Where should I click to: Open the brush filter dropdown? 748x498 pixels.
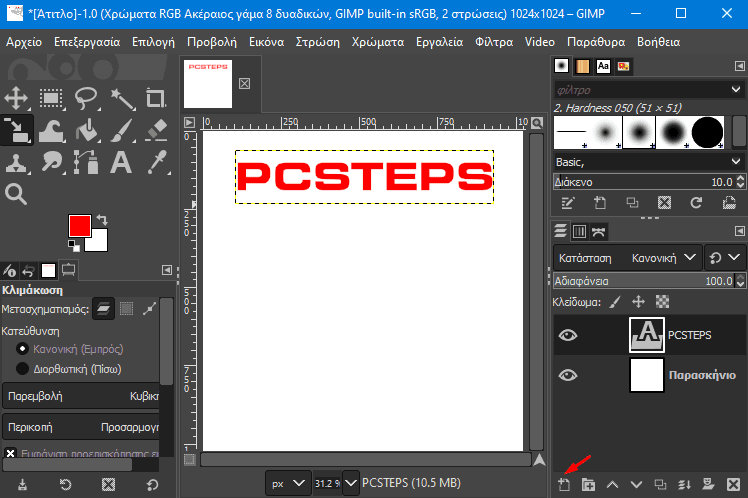[x=736, y=89]
